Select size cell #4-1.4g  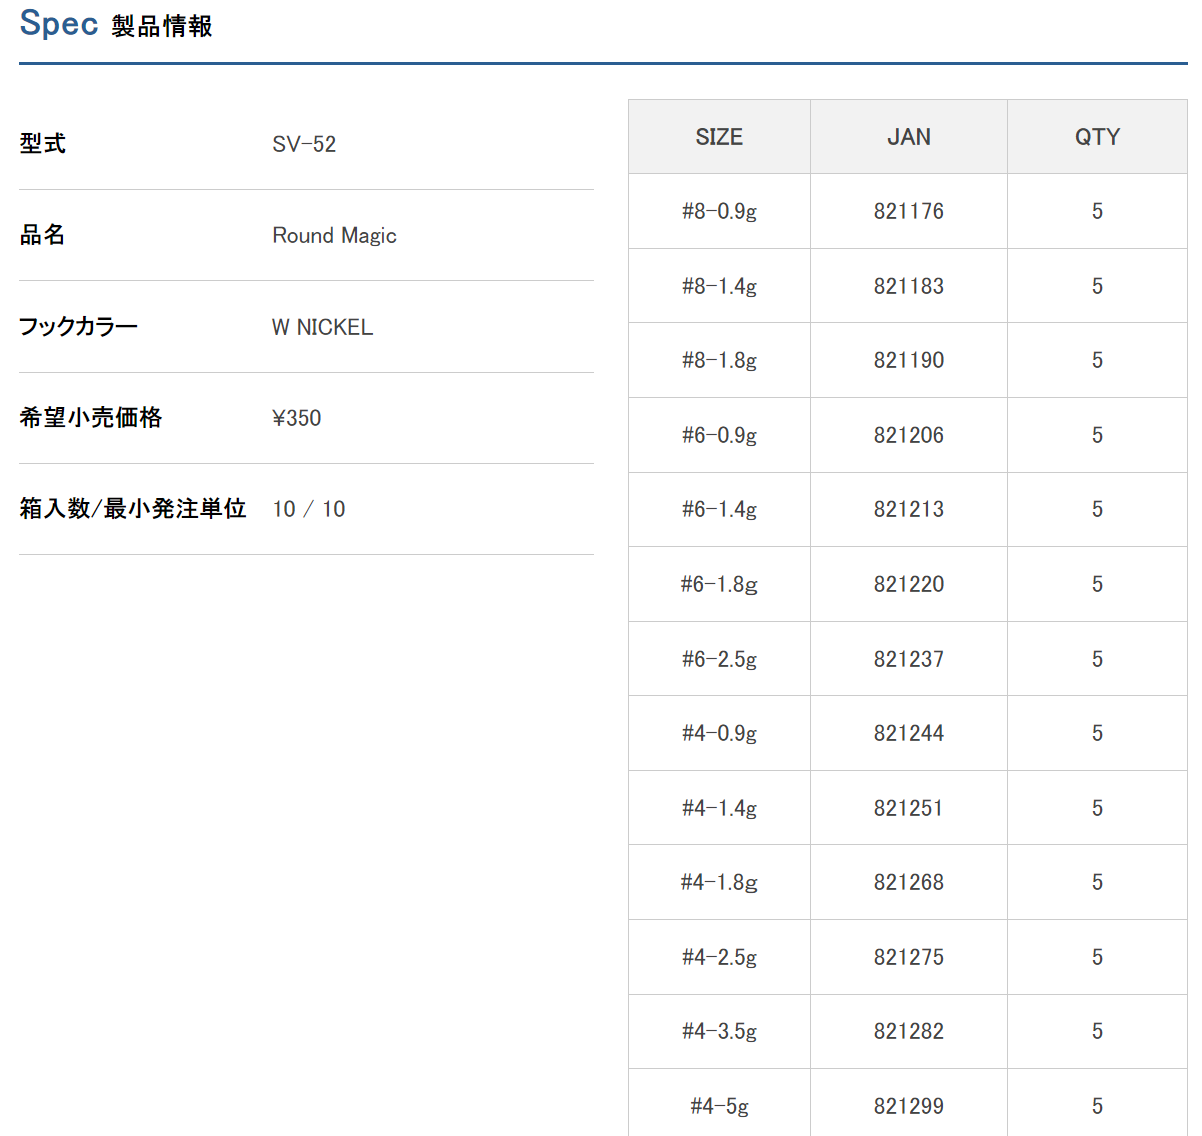719,808
